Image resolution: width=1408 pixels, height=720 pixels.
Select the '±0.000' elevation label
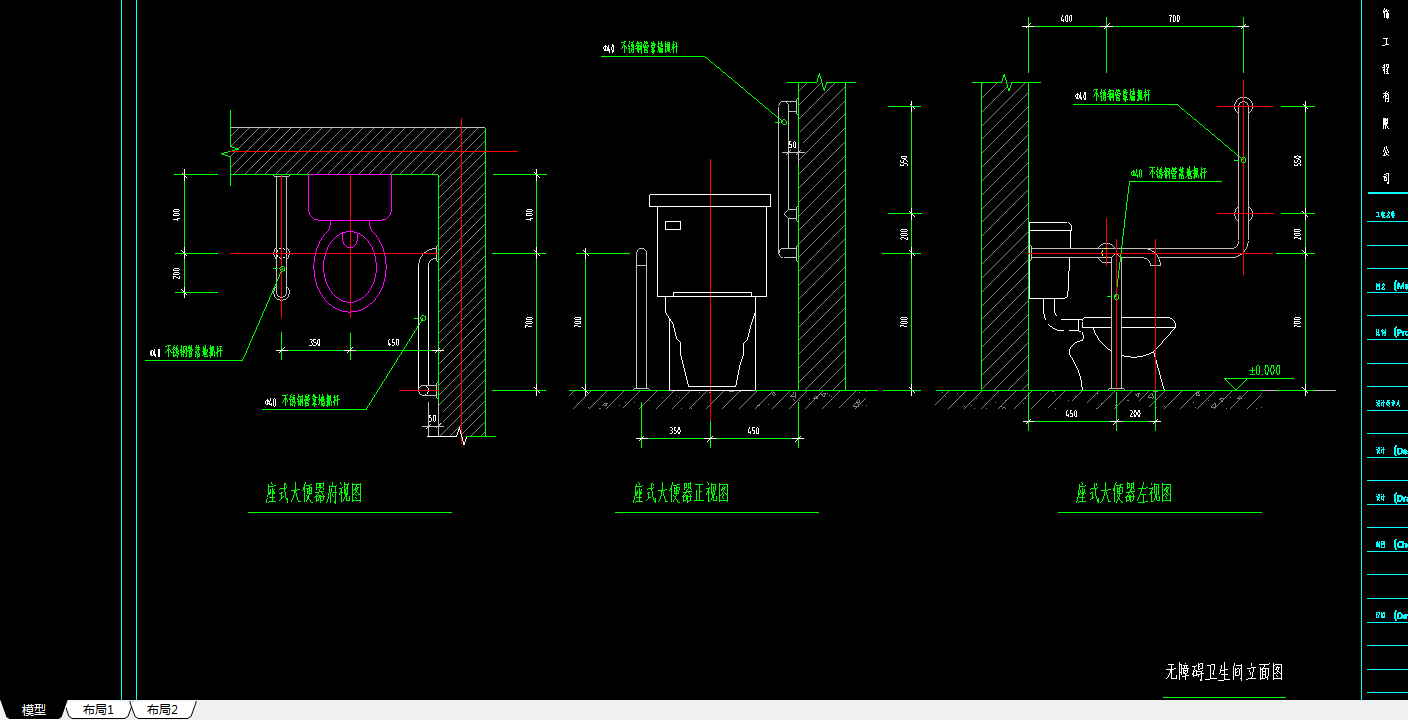coord(1264,370)
